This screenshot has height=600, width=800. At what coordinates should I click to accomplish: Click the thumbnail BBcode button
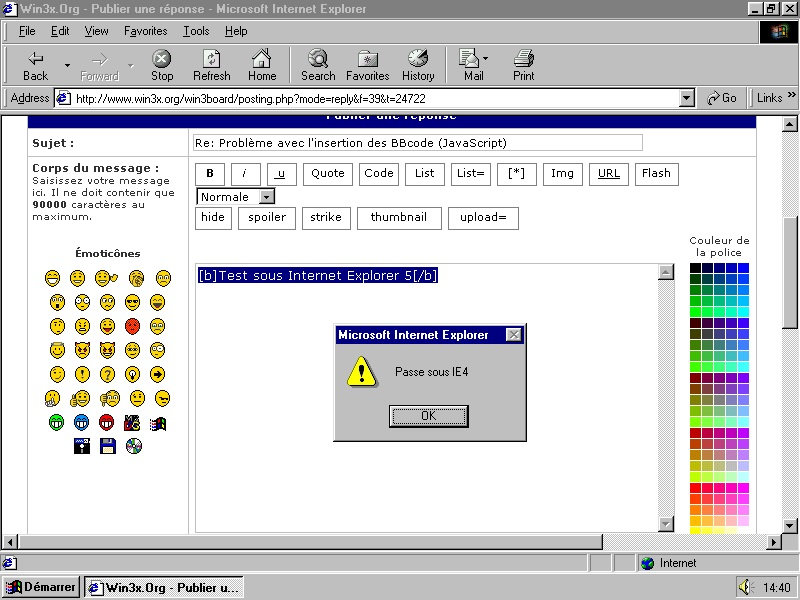(399, 218)
